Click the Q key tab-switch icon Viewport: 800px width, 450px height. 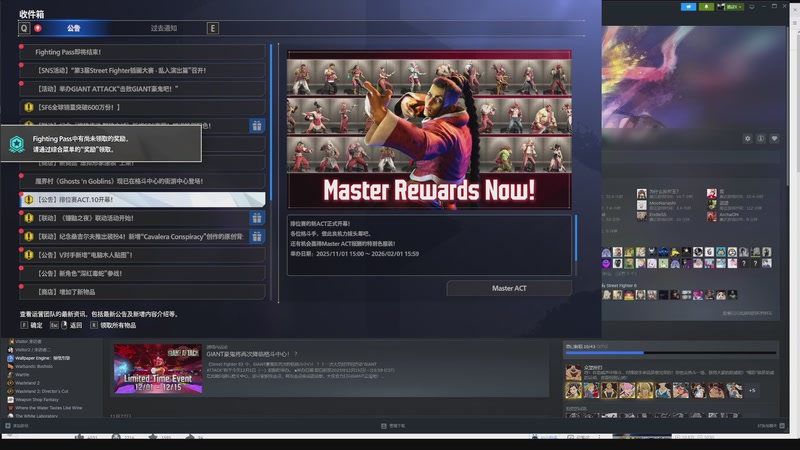click(x=24, y=28)
